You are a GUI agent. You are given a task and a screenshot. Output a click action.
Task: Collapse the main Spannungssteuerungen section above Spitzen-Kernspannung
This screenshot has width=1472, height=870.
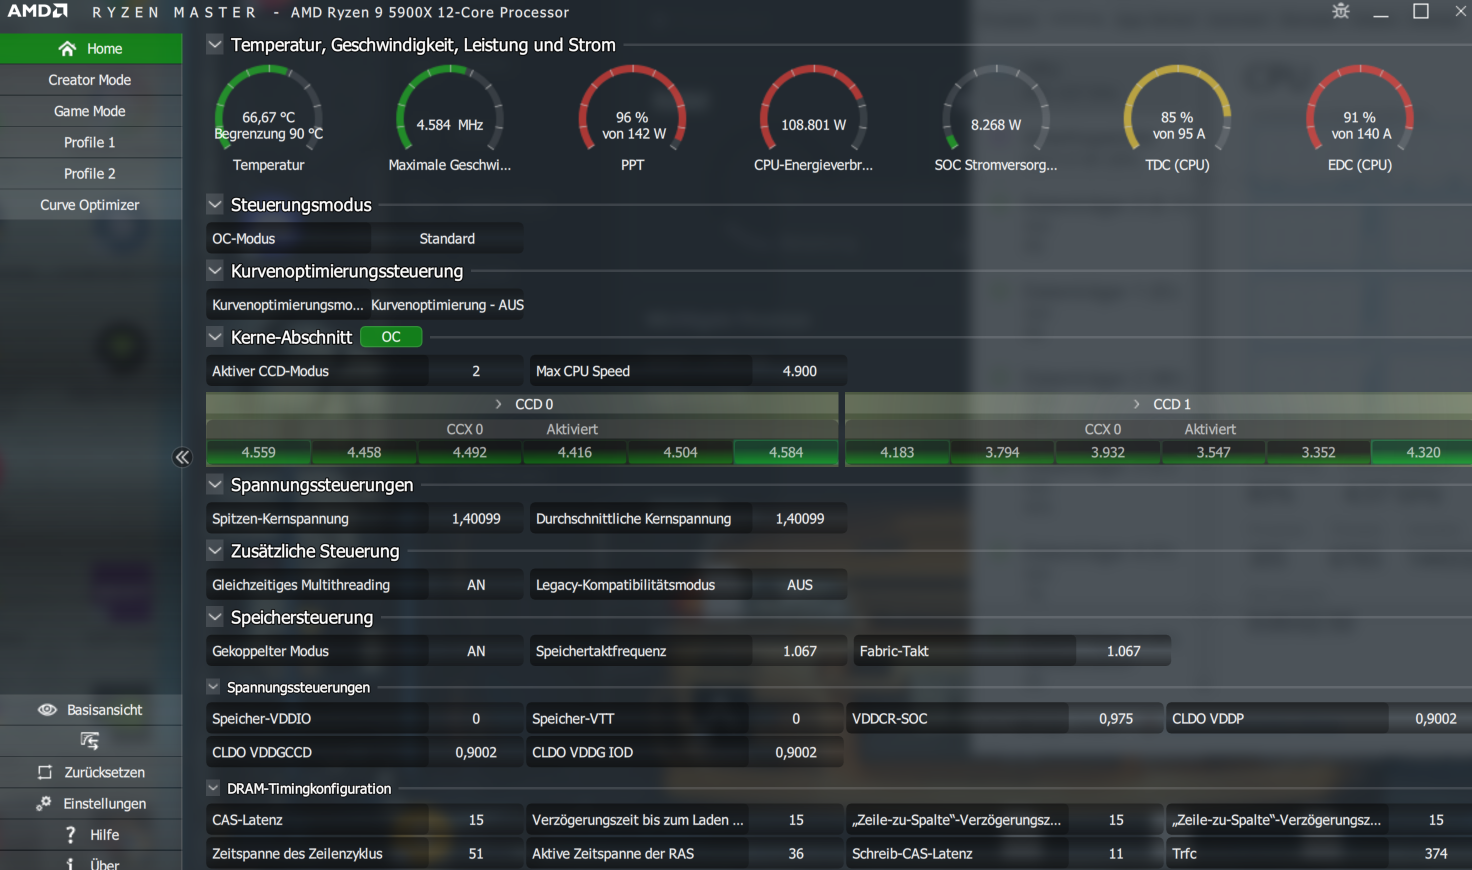[215, 484]
